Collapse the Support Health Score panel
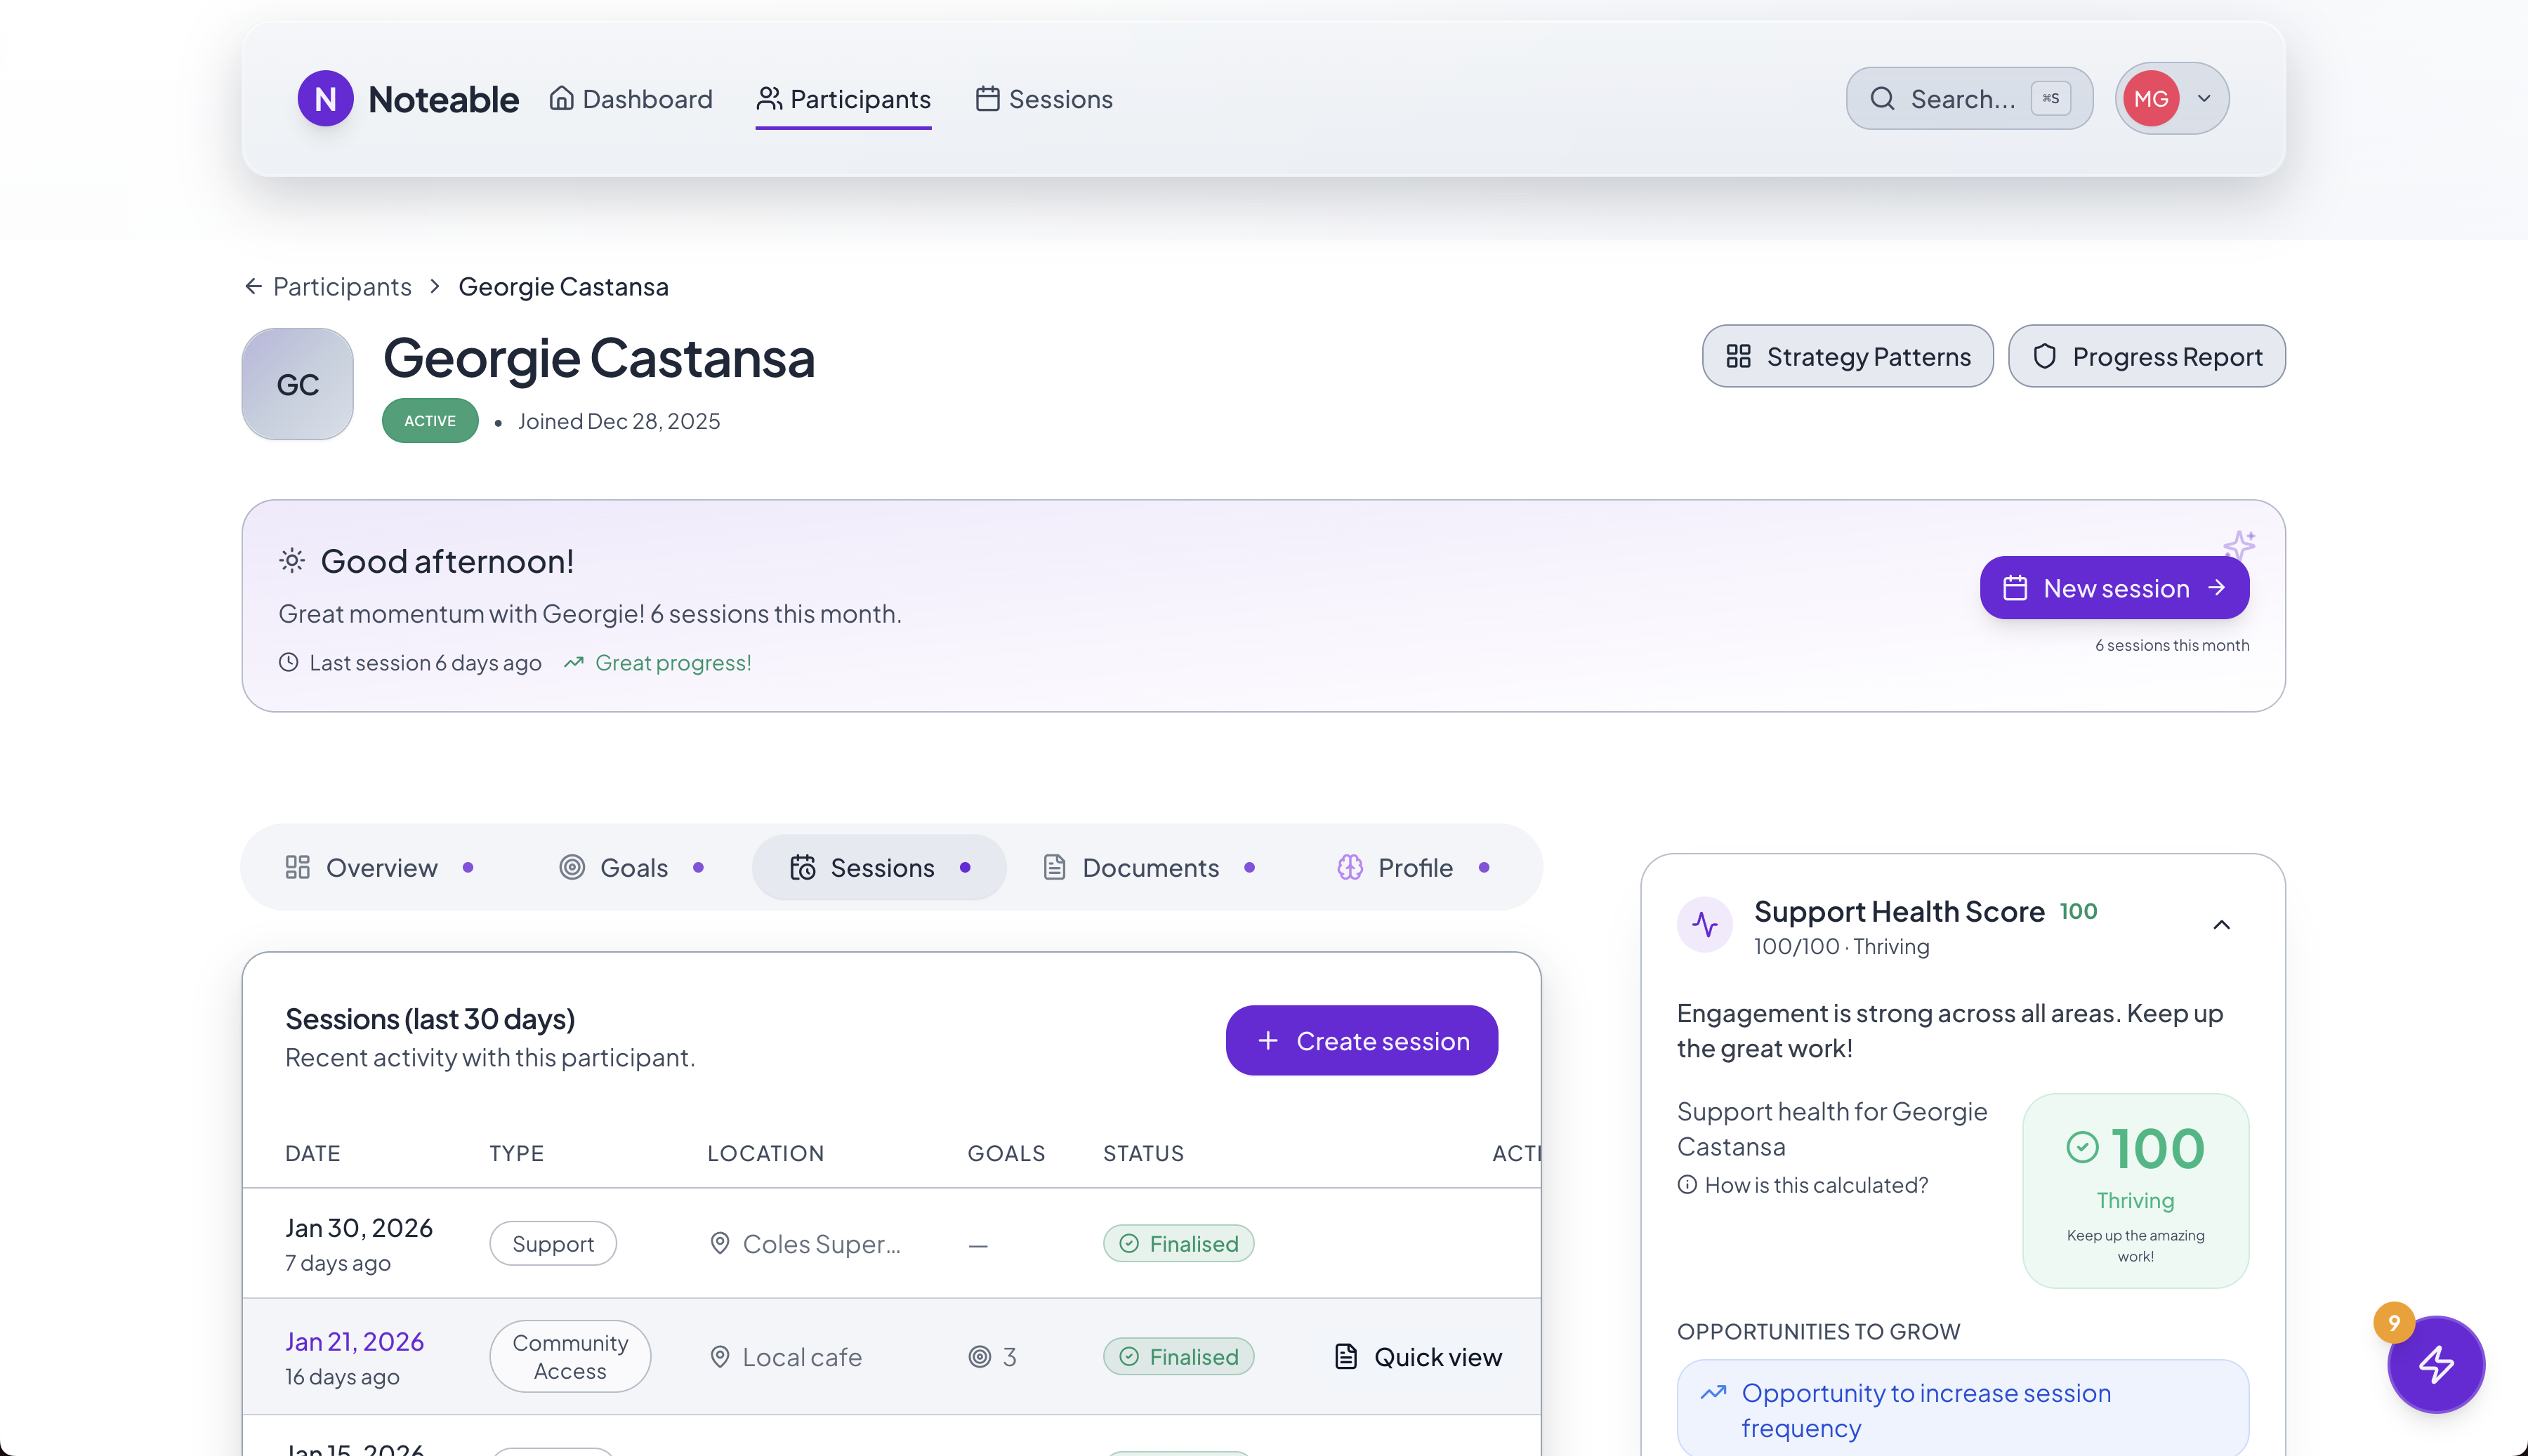 2221,925
